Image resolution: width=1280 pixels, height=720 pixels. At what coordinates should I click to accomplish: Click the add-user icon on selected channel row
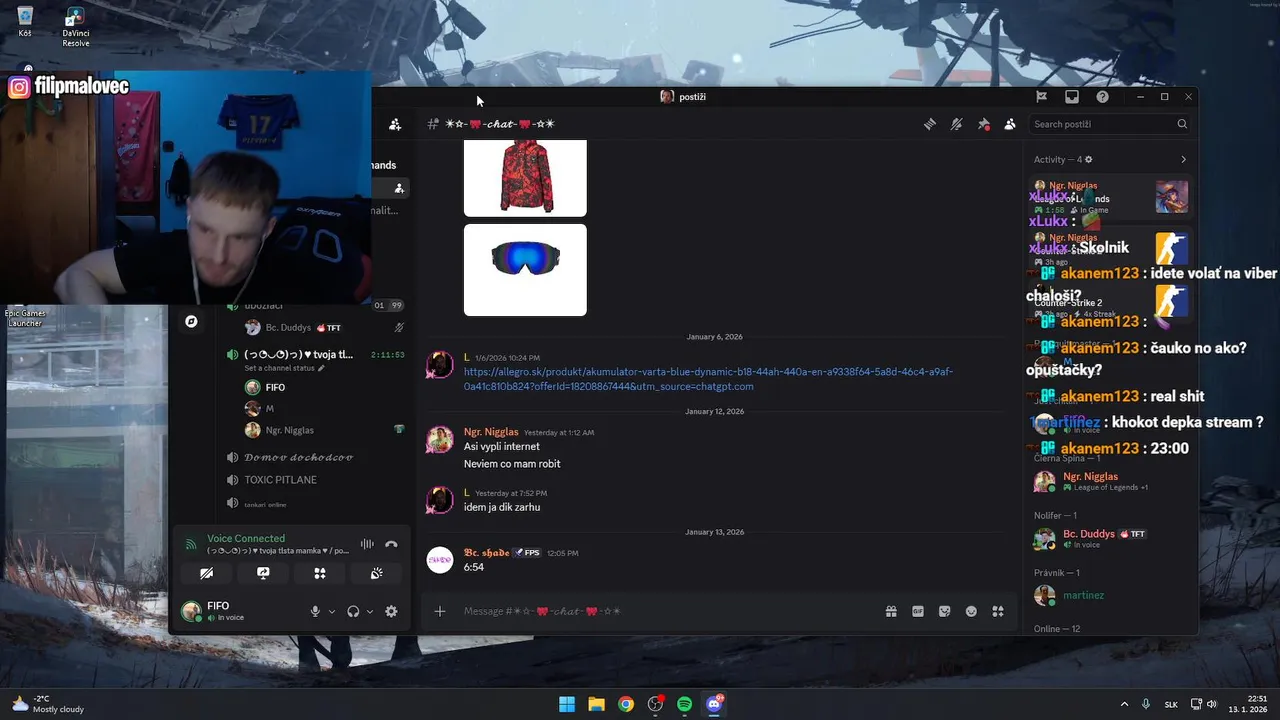(x=399, y=188)
